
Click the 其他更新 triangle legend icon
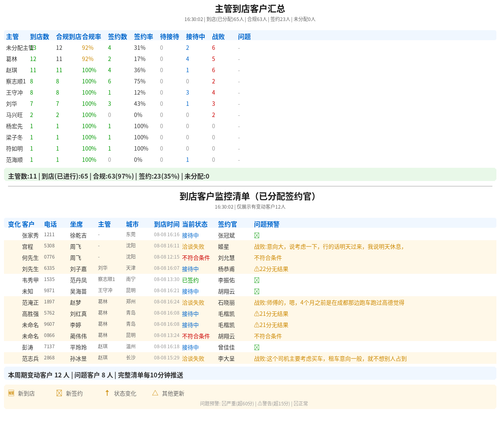(x=155, y=393)
